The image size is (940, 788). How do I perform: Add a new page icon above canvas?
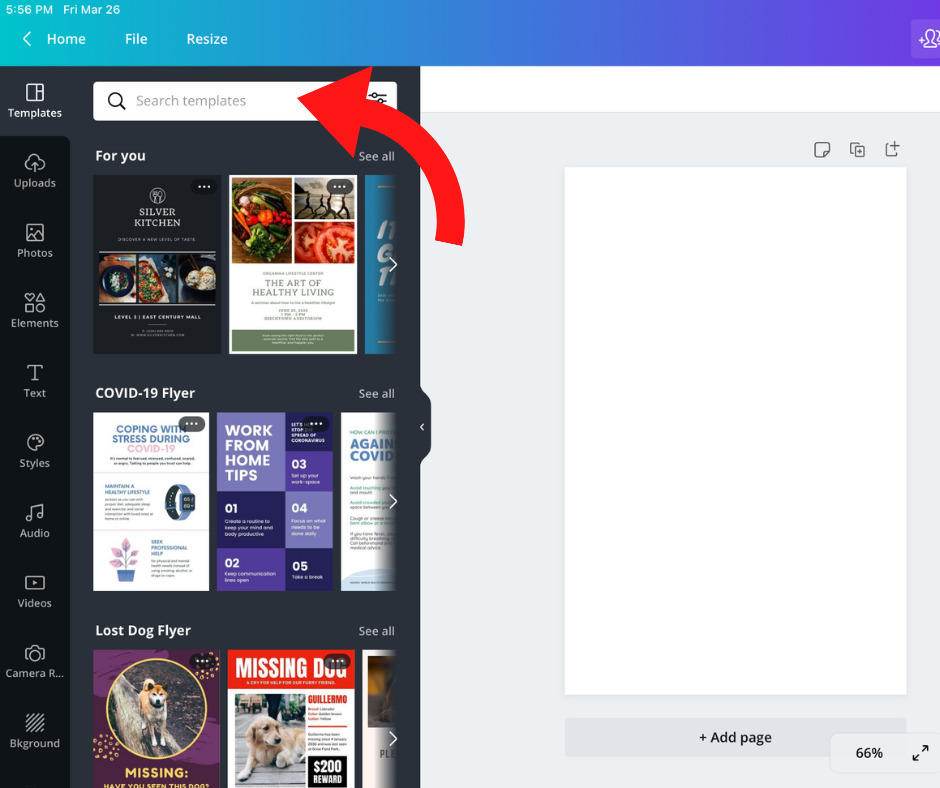click(x=892, y=149)
